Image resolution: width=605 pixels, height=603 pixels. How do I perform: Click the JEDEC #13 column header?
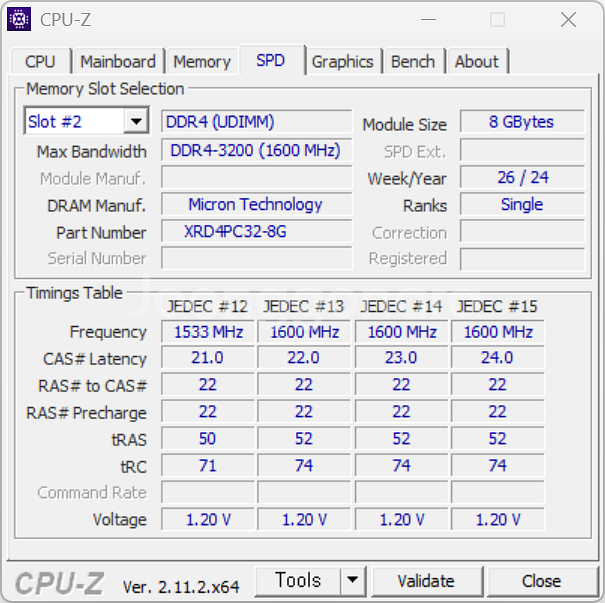click(304, 307)
